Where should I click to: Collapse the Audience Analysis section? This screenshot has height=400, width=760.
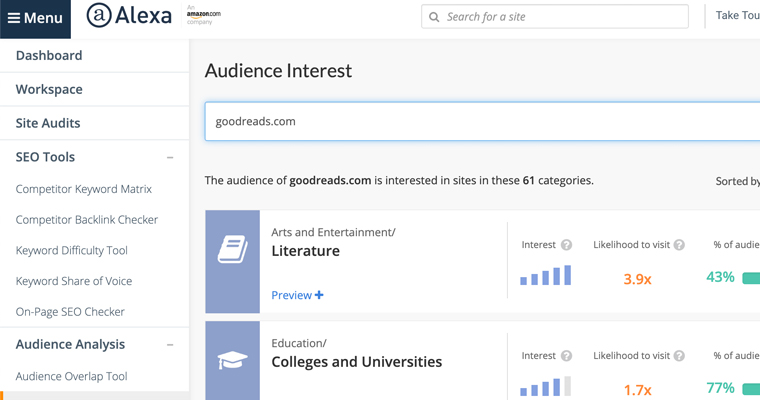[x=170, y=345]
